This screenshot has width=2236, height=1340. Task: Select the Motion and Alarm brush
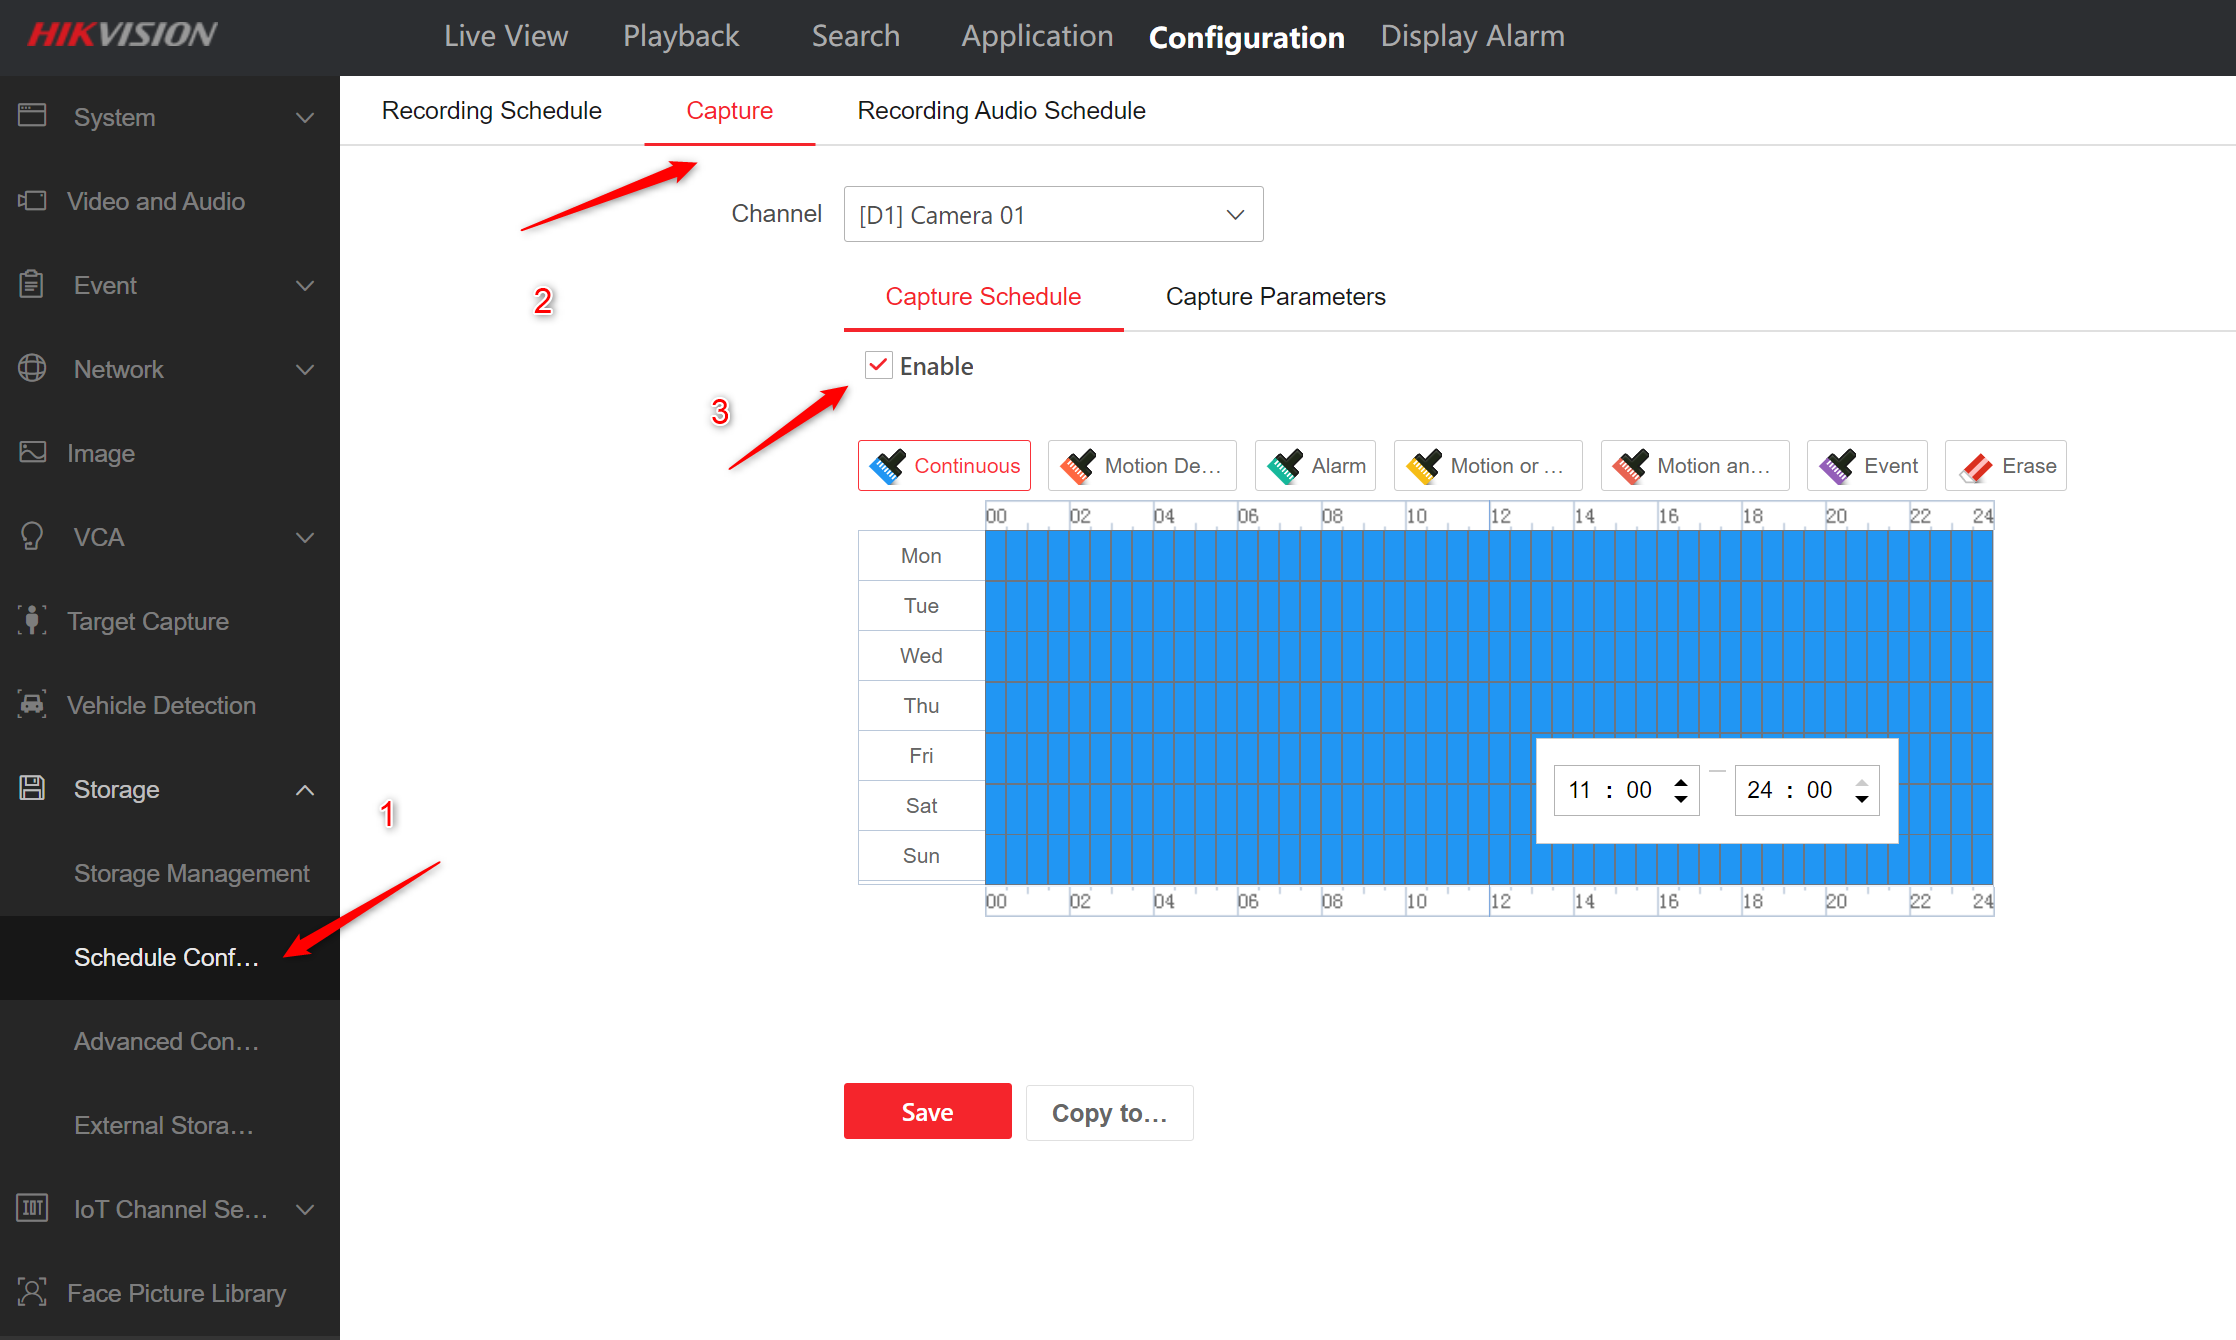(x=1695, y=466)
